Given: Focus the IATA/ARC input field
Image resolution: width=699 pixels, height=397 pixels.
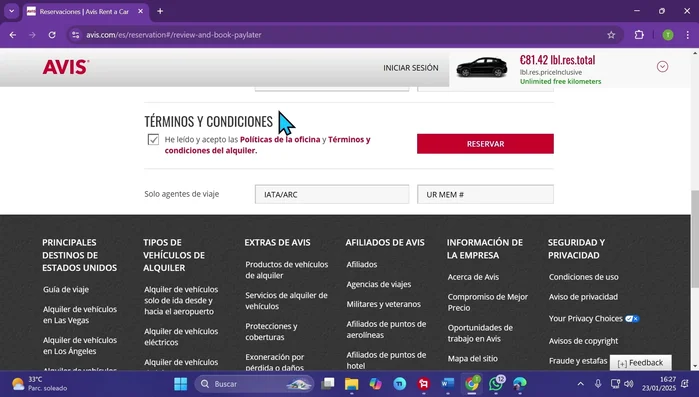Looking at the screenshot, I should coord(332,194).
